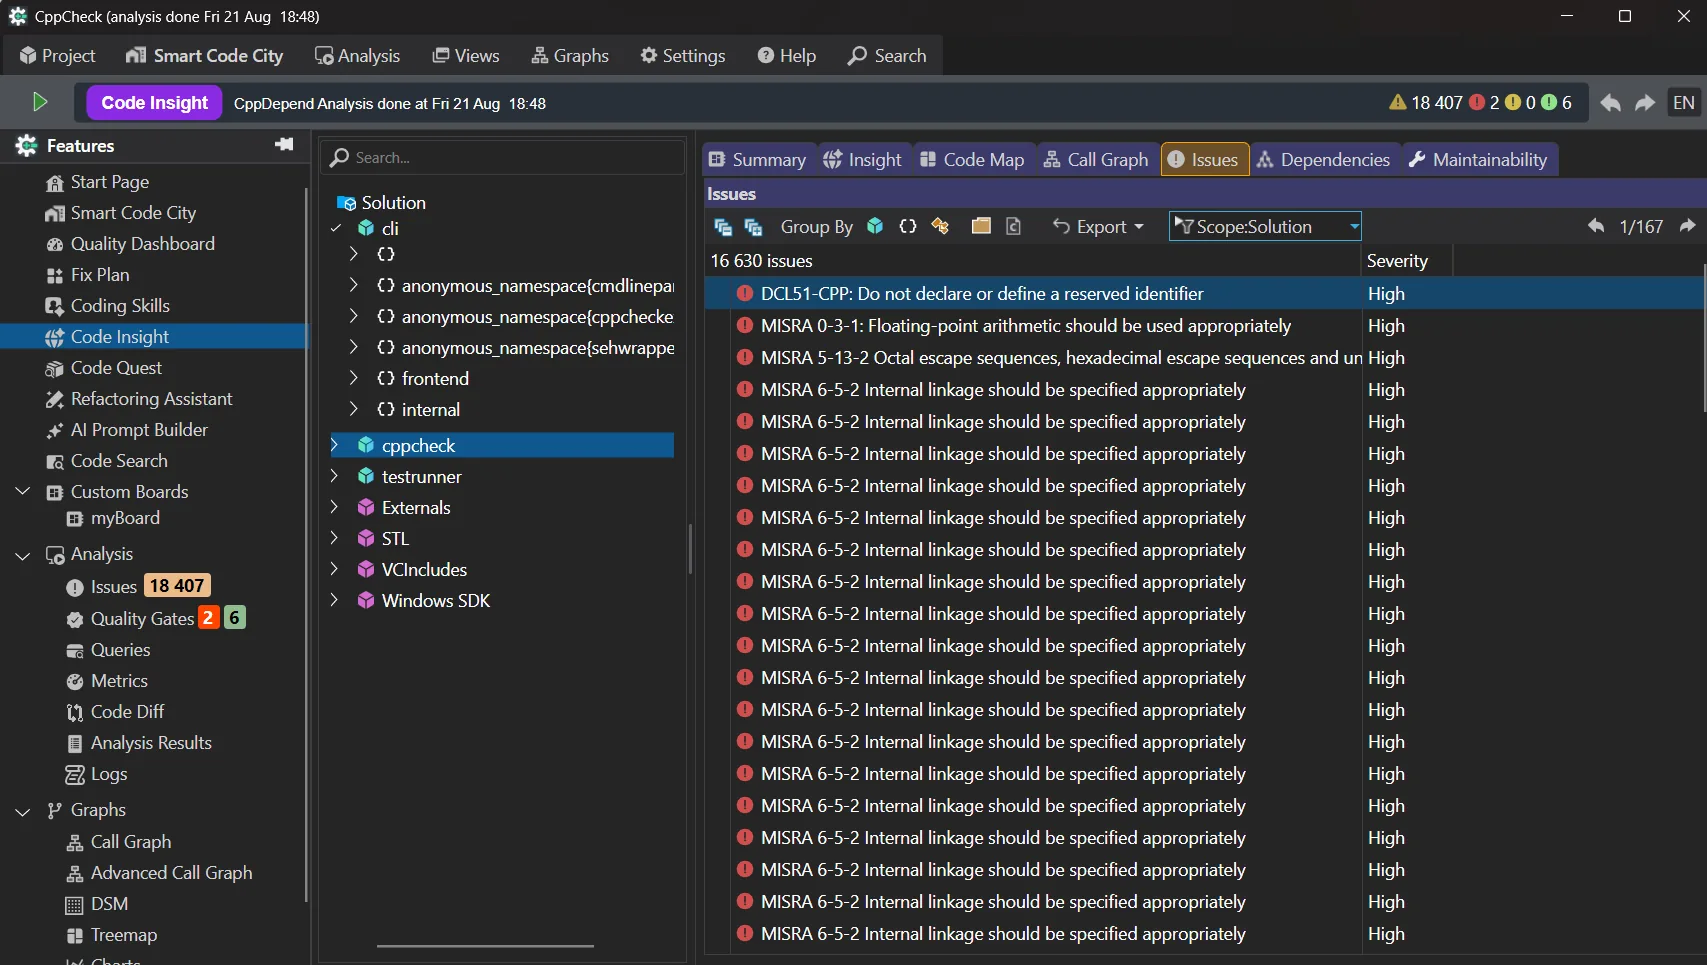Click the Code Insight purple button

154,102
